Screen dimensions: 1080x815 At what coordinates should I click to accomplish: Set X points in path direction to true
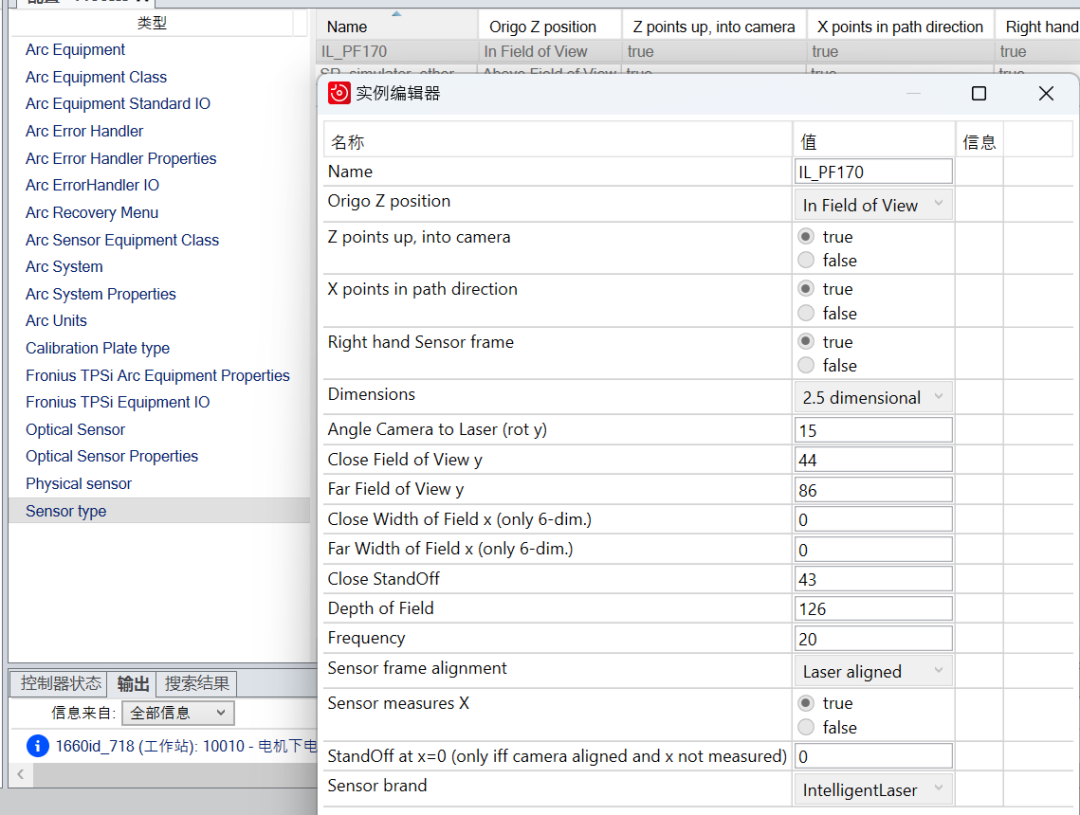(x=805, y=289)
